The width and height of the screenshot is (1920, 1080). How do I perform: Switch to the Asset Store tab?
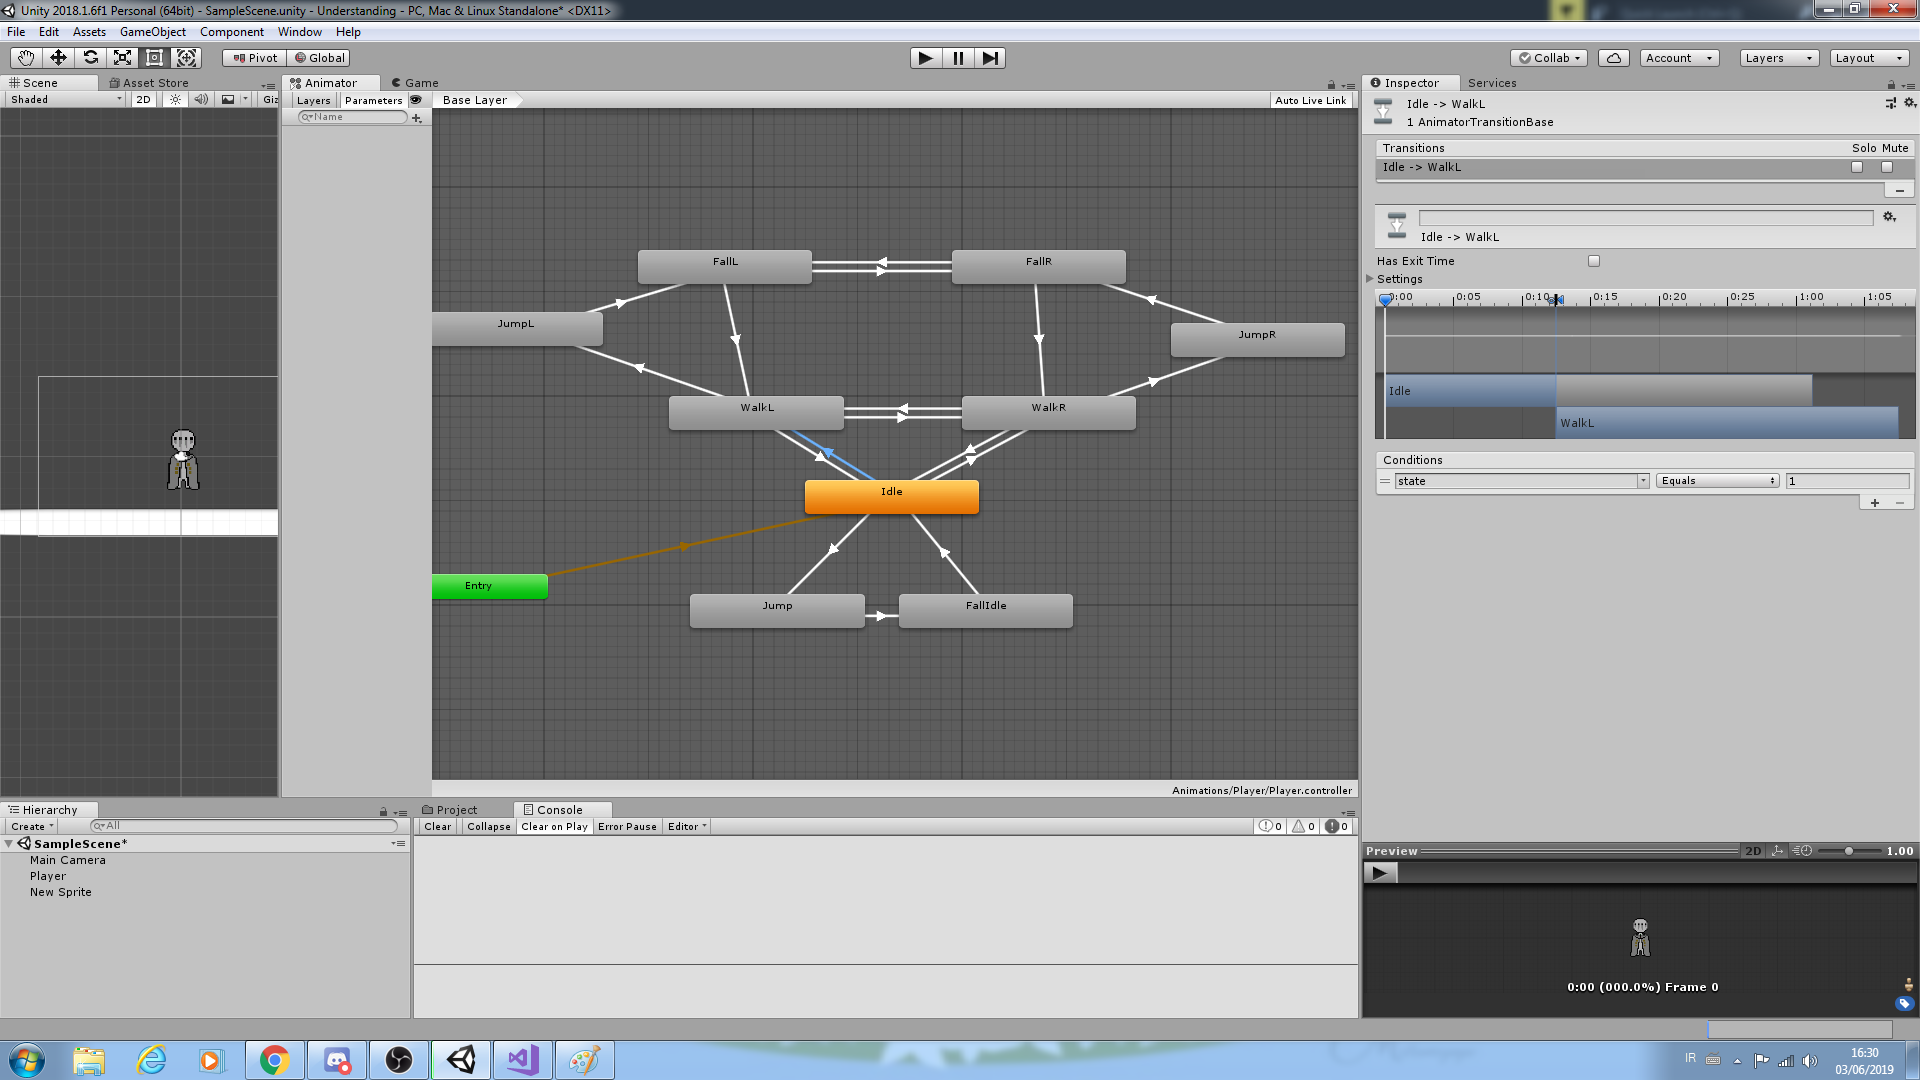148,83
